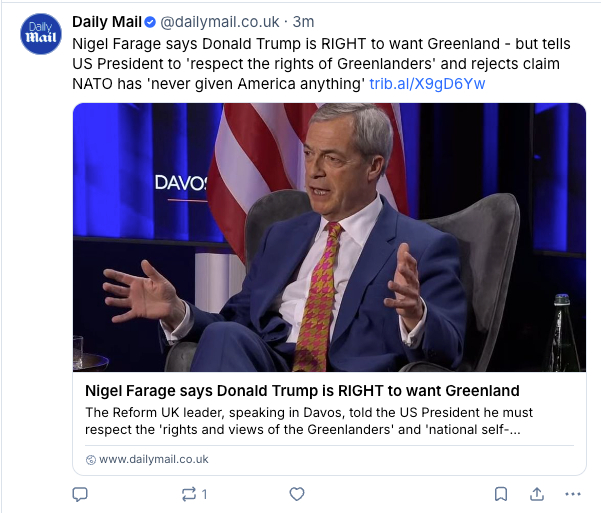Reply to the Daily Mail post
The width and height of the screenshot is (601, 513).
click(x=81, y=494)
